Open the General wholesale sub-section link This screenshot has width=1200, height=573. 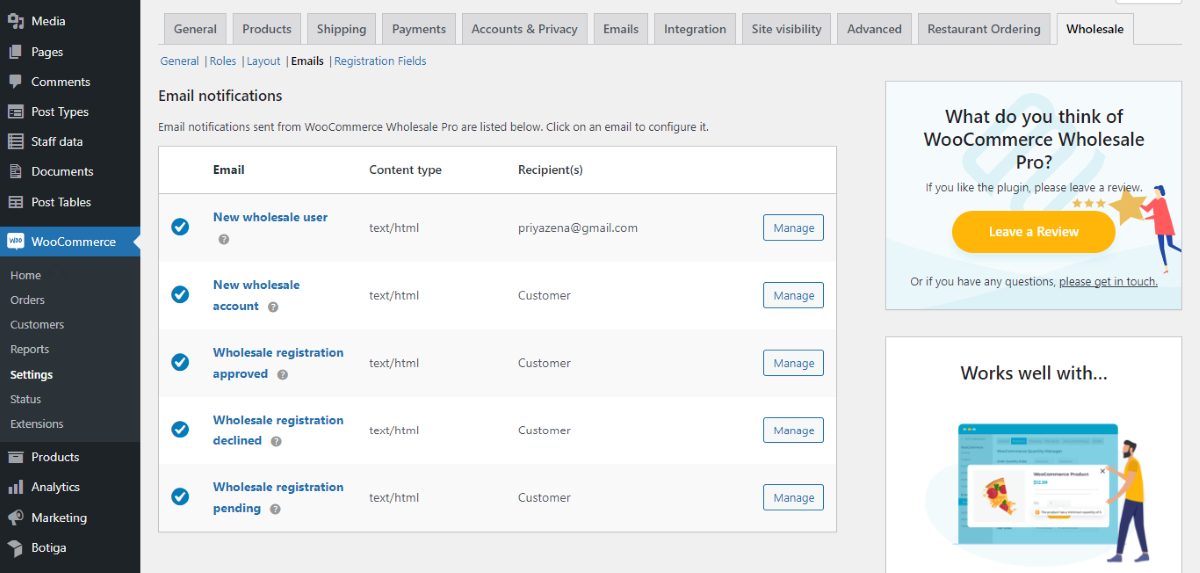point(179,61)
